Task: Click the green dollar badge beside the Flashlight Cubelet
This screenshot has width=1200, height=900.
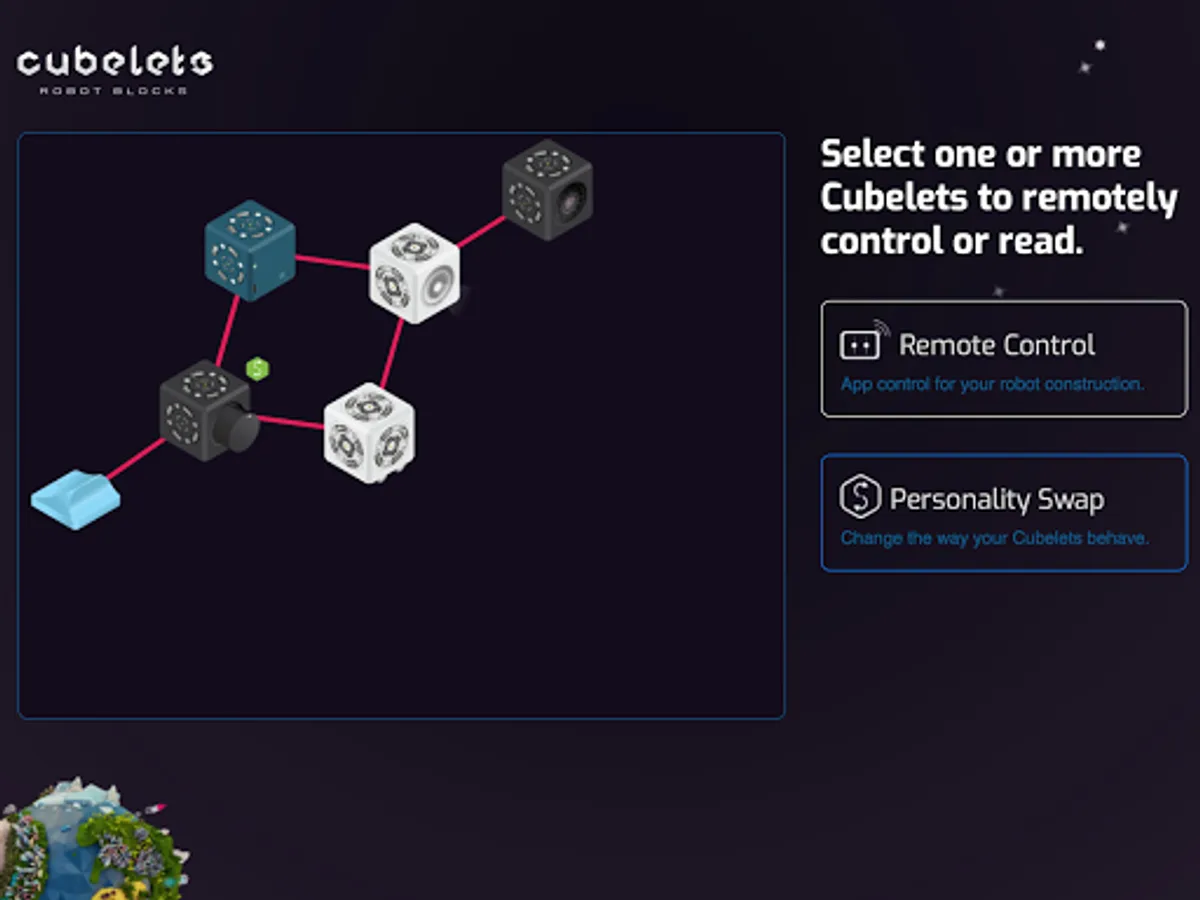Action: 256,369
